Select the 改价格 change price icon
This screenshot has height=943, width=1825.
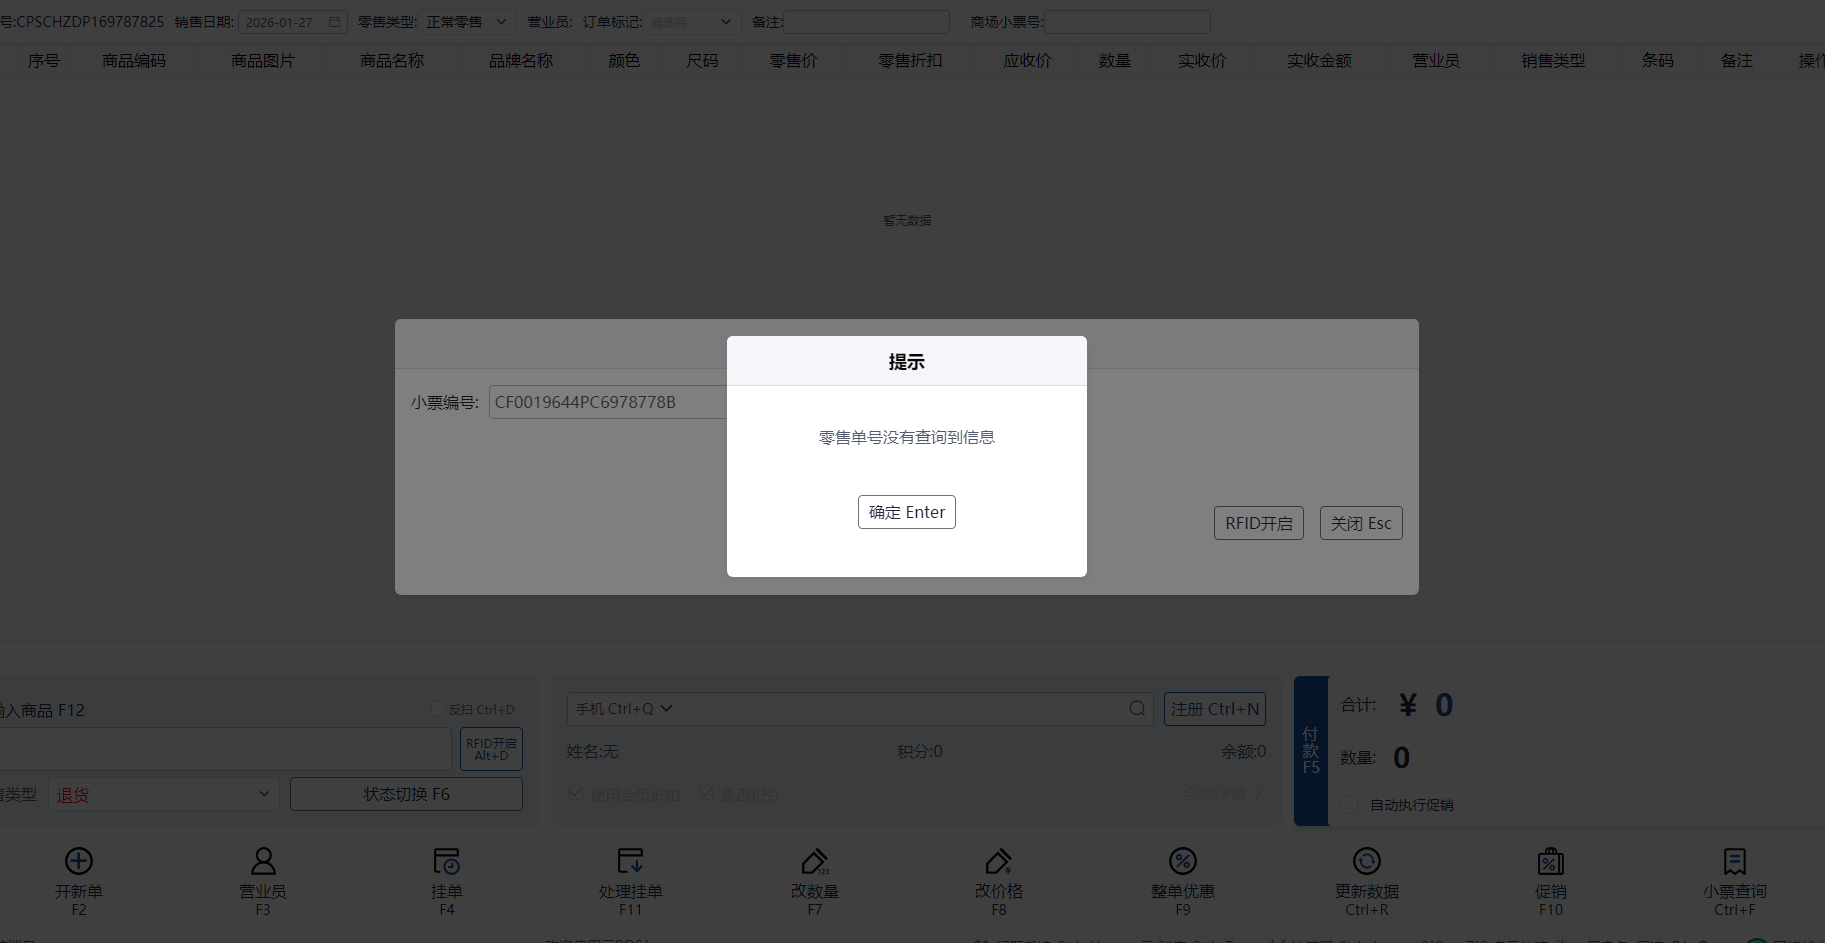click(x=998, y=861)
